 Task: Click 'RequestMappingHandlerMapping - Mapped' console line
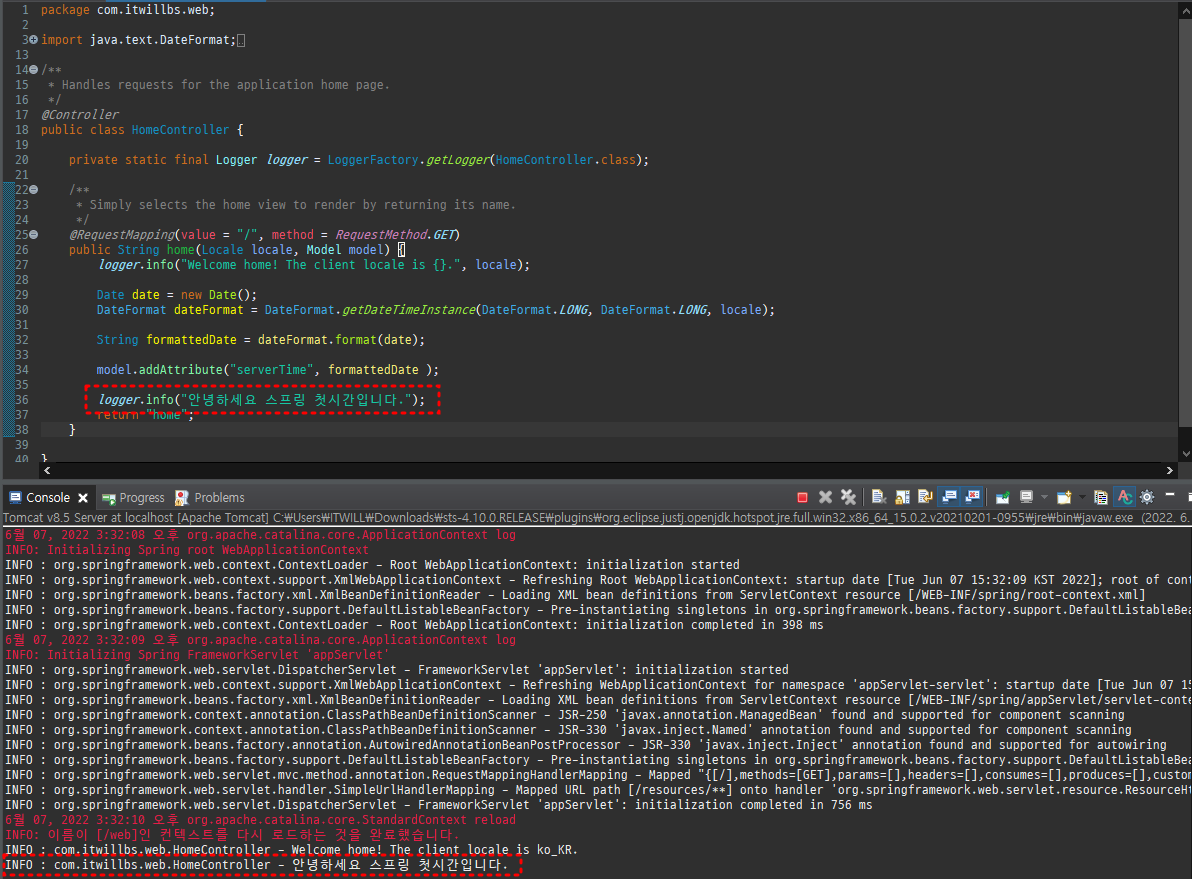tap(598, 775)
